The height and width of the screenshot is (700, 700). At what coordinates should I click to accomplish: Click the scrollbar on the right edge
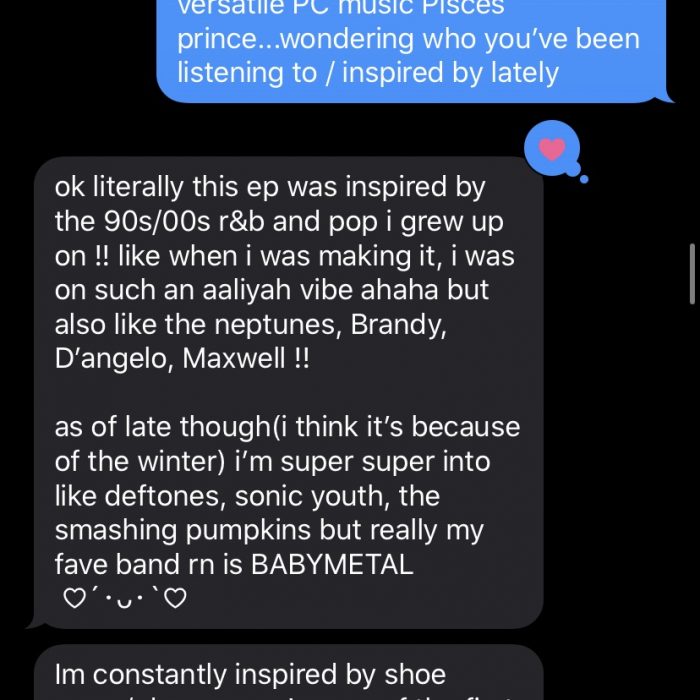pyautogui.click(x=692, y=273)
